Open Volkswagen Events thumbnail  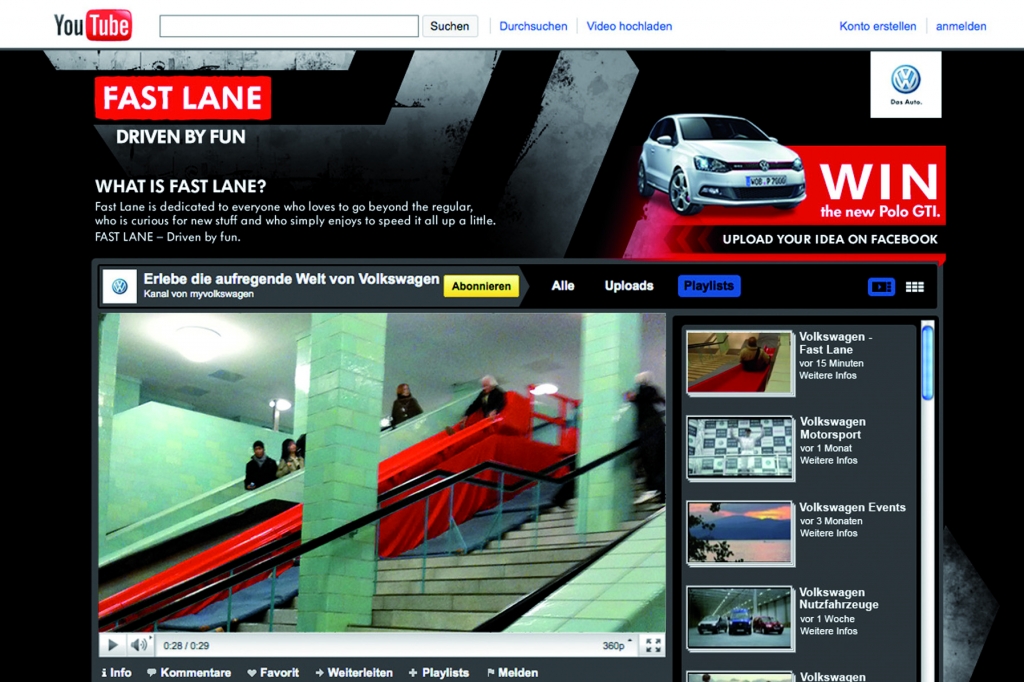739,532
